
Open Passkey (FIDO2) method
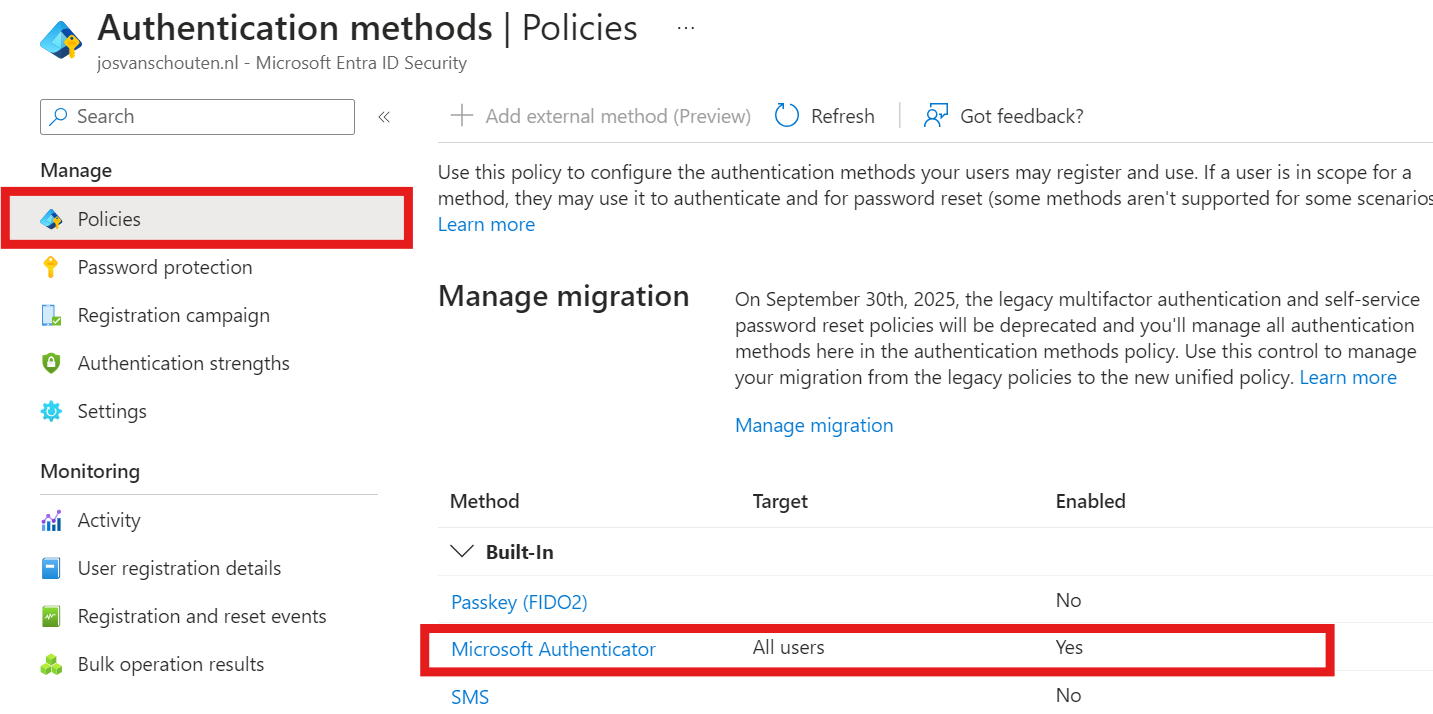coord(519,602)
